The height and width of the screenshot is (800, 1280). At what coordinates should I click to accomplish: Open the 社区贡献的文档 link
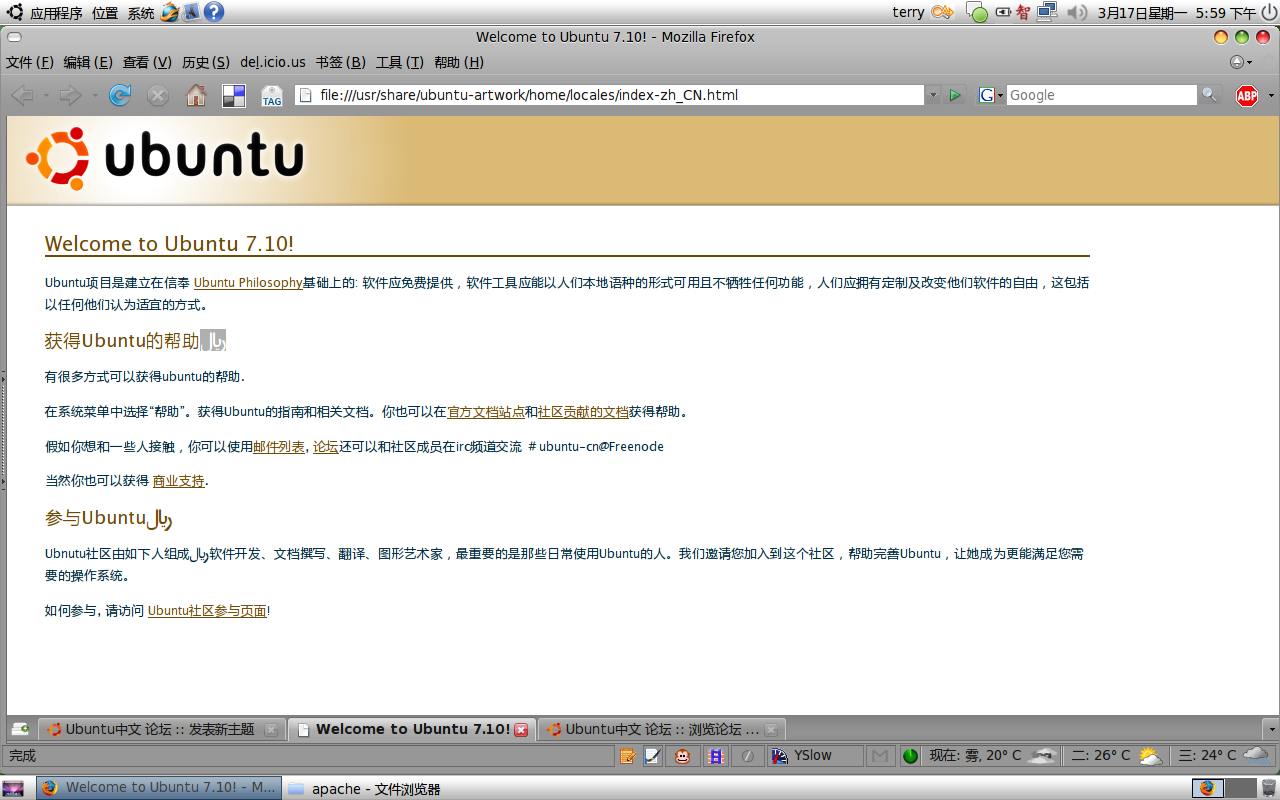coord(583,412)
